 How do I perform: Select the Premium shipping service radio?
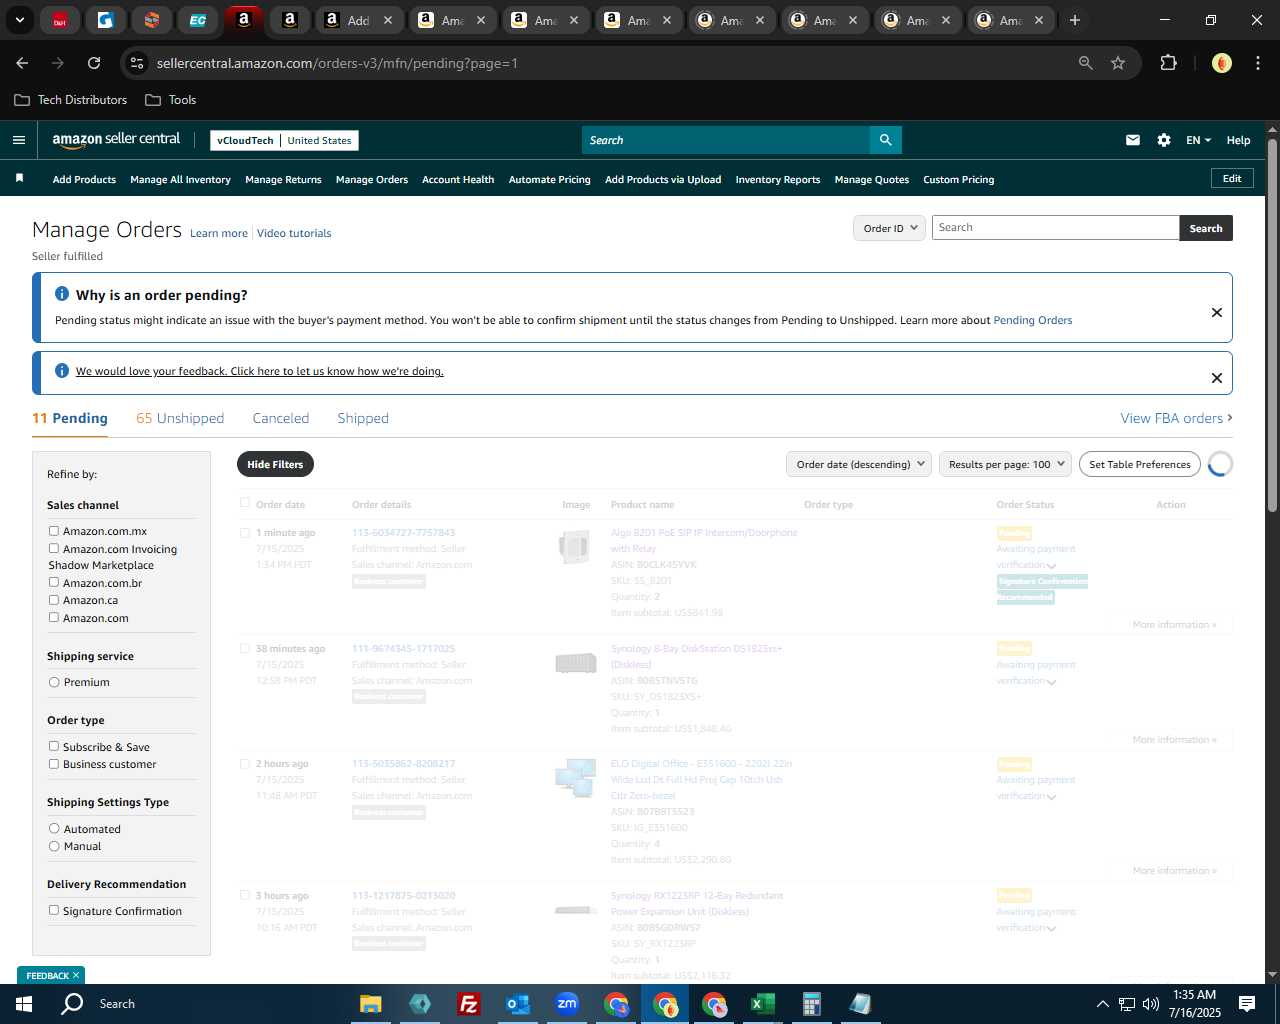click(x=54, y=682)
